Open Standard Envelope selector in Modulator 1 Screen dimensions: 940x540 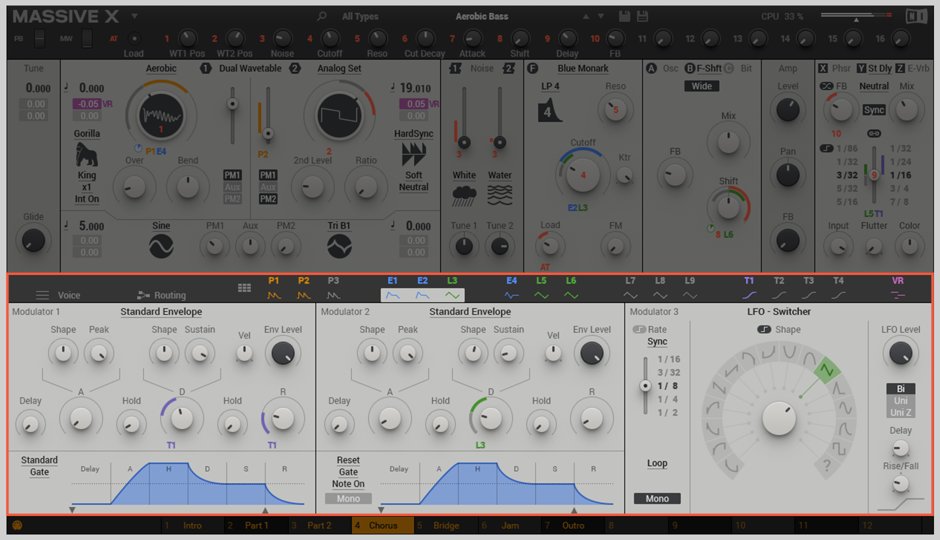pyautogui.click(x=160, y=312)
